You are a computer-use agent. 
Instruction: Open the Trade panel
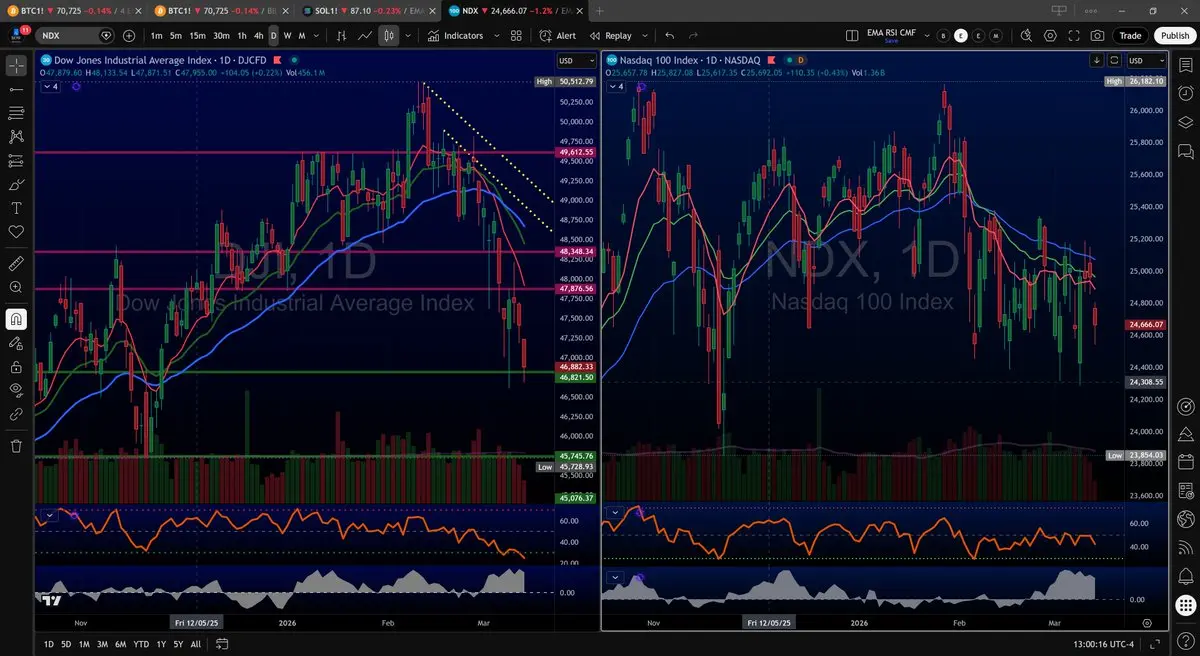click(x=1130, y=35)
